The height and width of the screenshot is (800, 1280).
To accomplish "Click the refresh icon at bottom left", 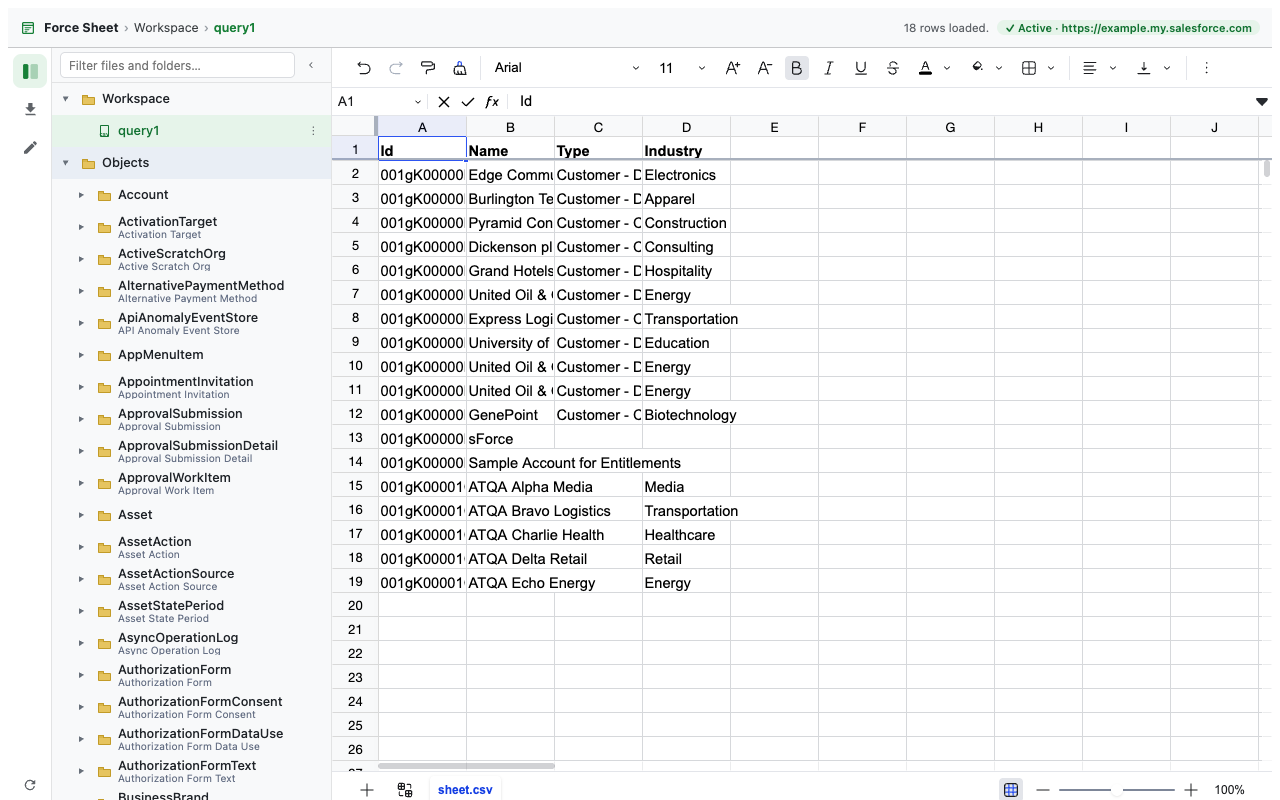I will (x=30, y=785).
